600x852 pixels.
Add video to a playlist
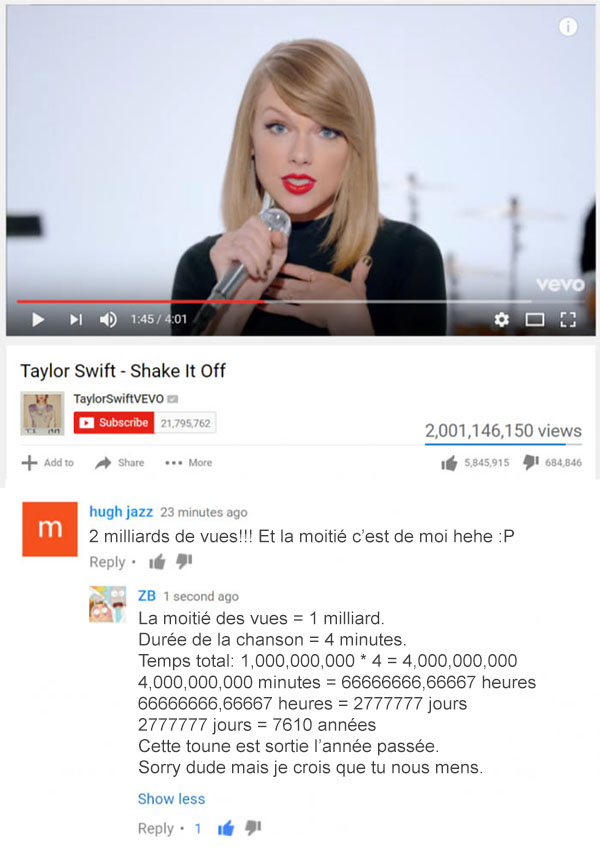coord(47,462)
